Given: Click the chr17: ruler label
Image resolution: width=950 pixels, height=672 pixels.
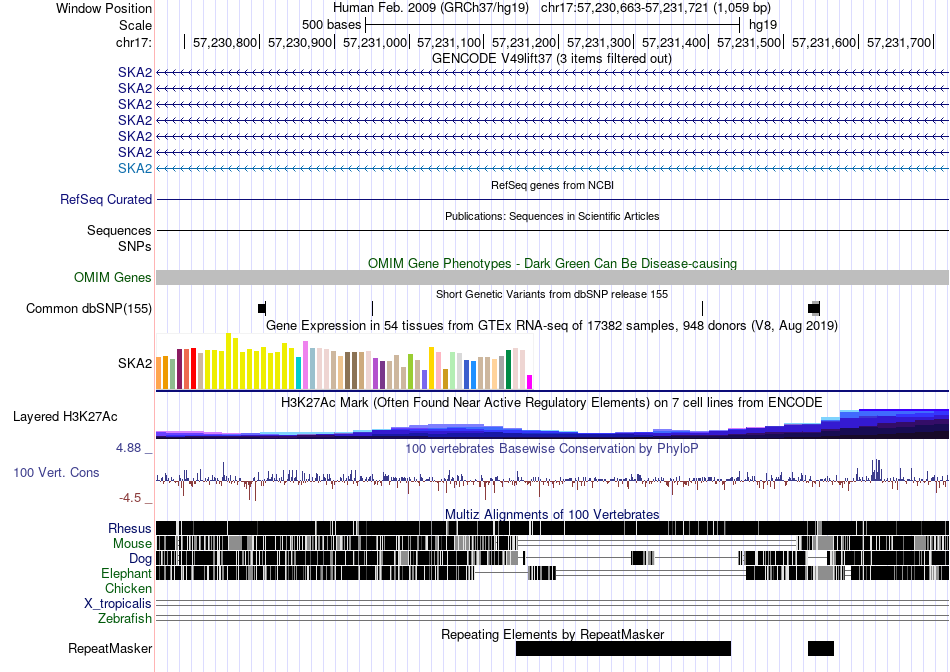Looking at the screenshot, I should pyautogui.click(x=134, y=42).
